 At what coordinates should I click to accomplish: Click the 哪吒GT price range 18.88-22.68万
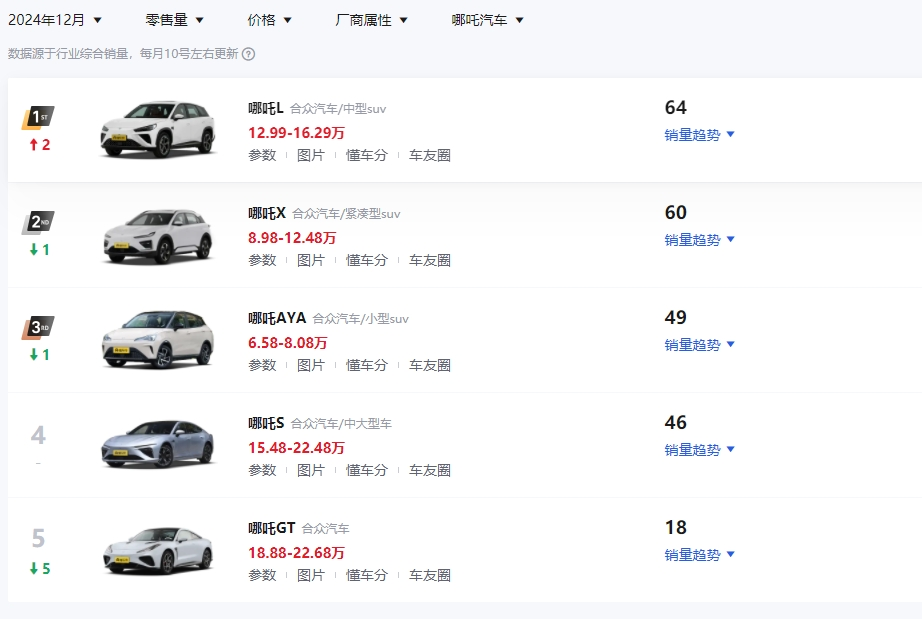tap(296, 553)
